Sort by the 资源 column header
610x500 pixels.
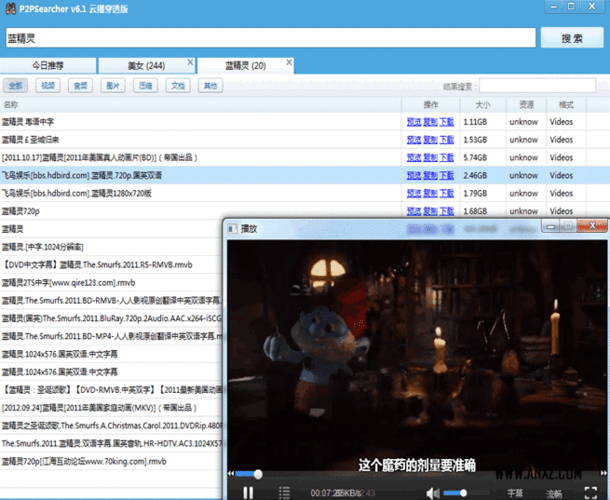coord(526,105)
